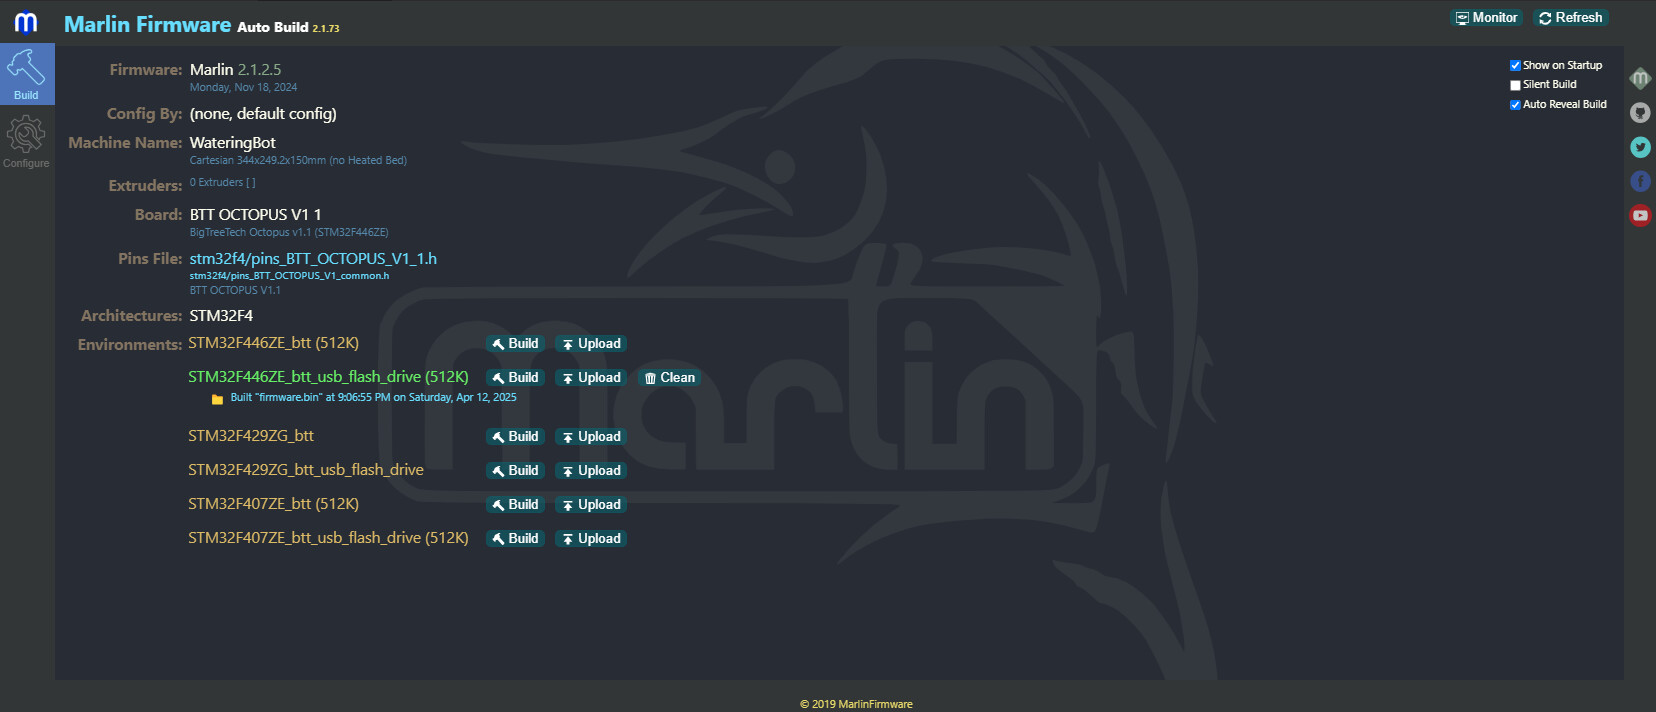Upload STM32F429ZG_btt_usb_flash_drive environment
This screenshot has width=1656, height=712.
[591, 471]
